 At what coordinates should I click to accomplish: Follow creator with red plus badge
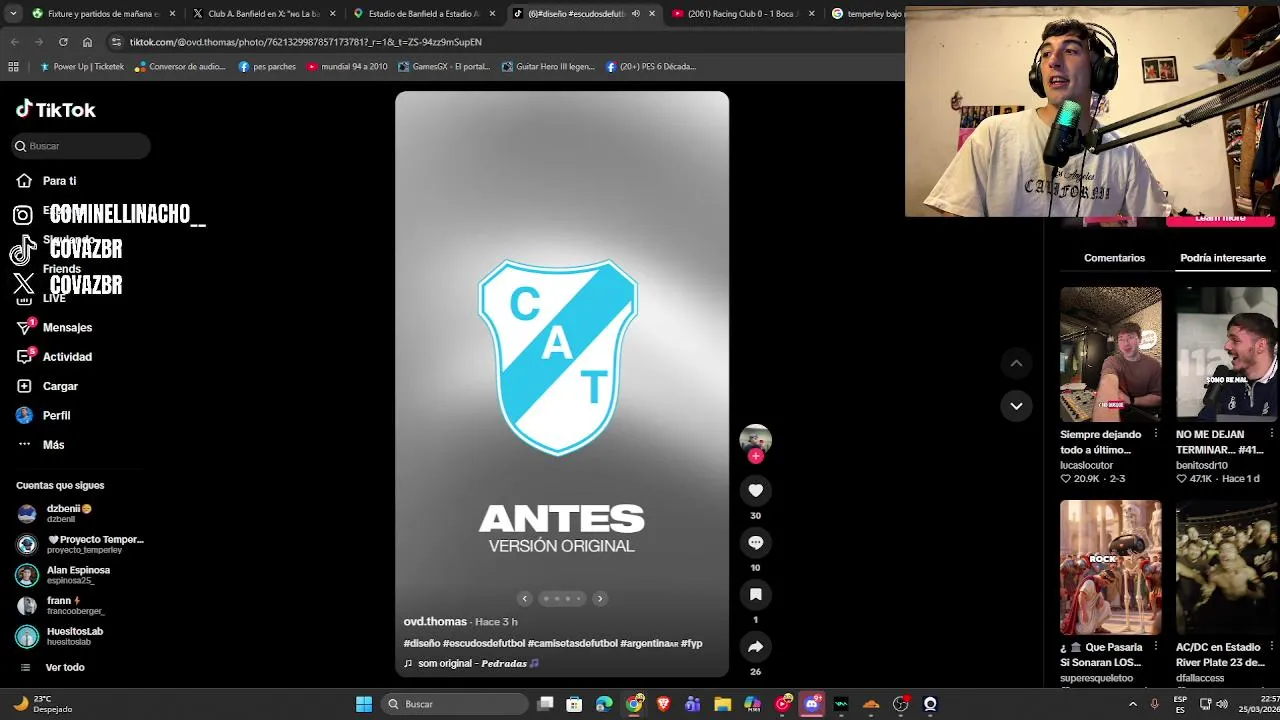click(x=755, y=456)
